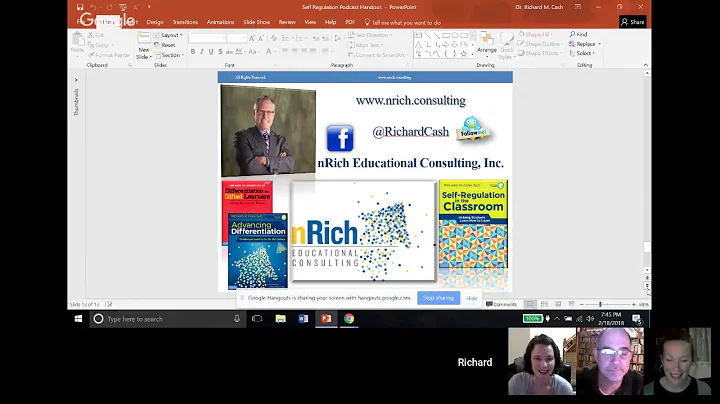This screenshot has width=720, height=404.
Task: Click the Arrange button
Action: 487,45
